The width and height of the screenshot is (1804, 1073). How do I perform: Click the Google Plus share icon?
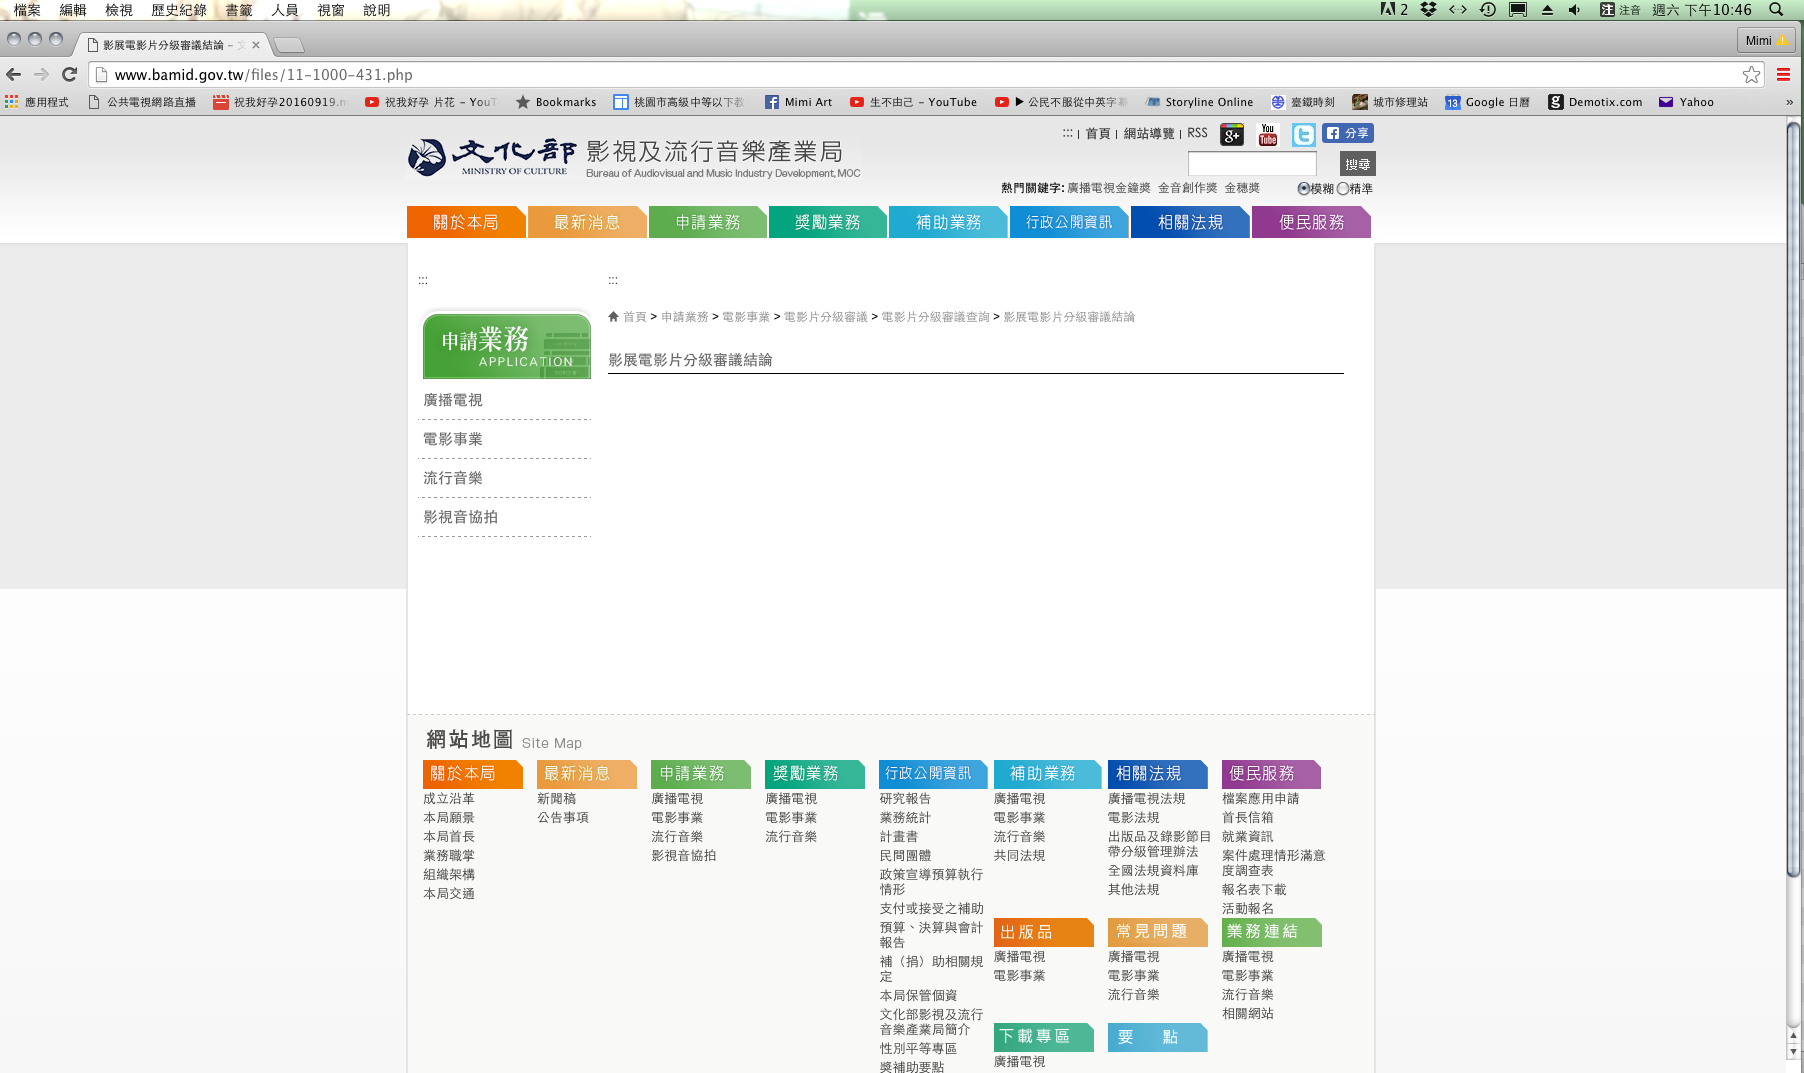(1231, 135)
